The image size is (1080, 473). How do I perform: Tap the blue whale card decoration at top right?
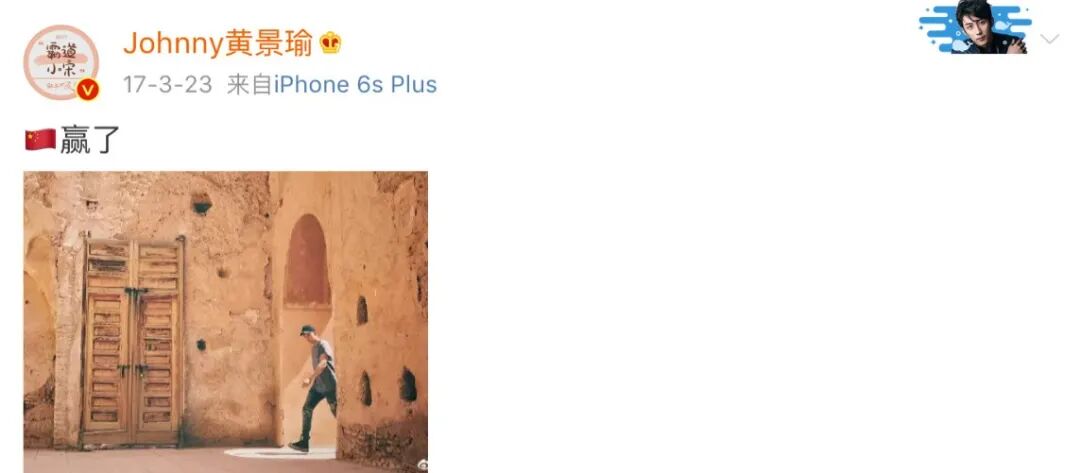pos(975,27)
